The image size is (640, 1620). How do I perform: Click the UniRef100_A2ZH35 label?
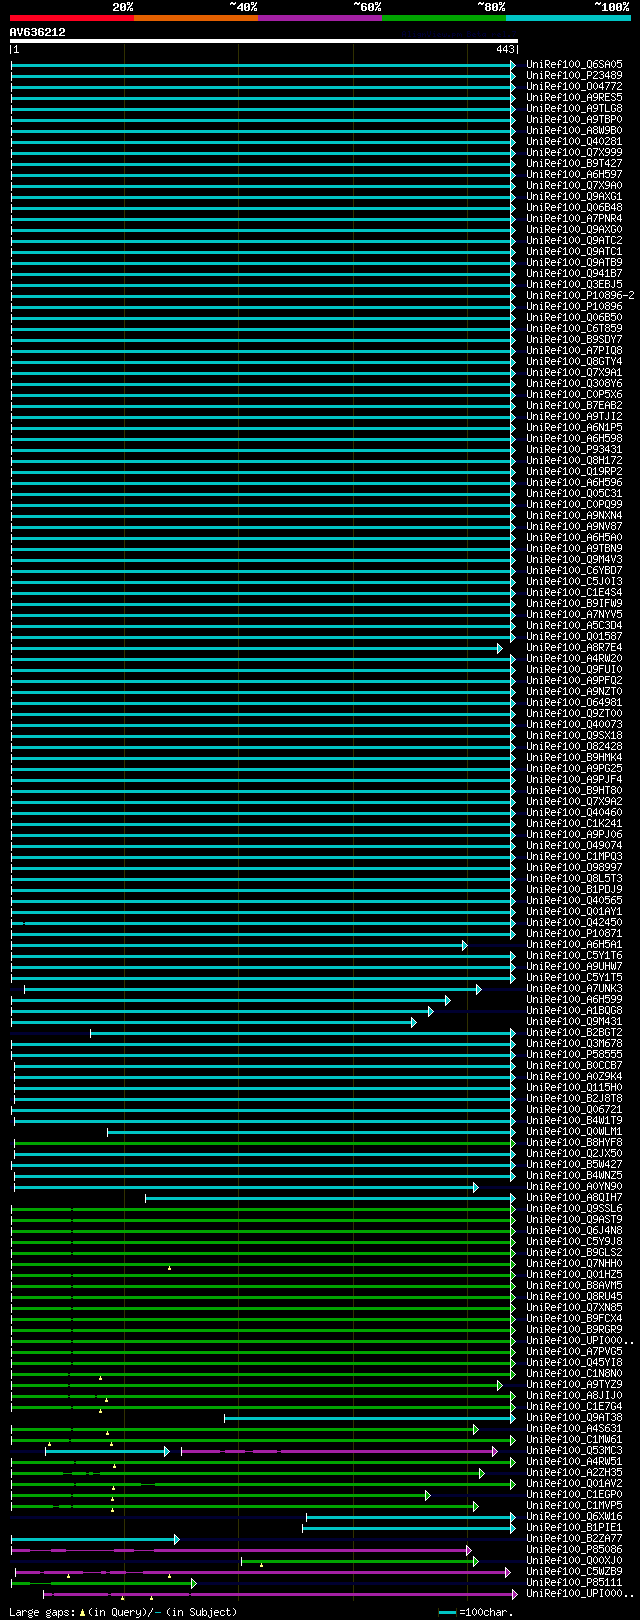[574, 1473]
